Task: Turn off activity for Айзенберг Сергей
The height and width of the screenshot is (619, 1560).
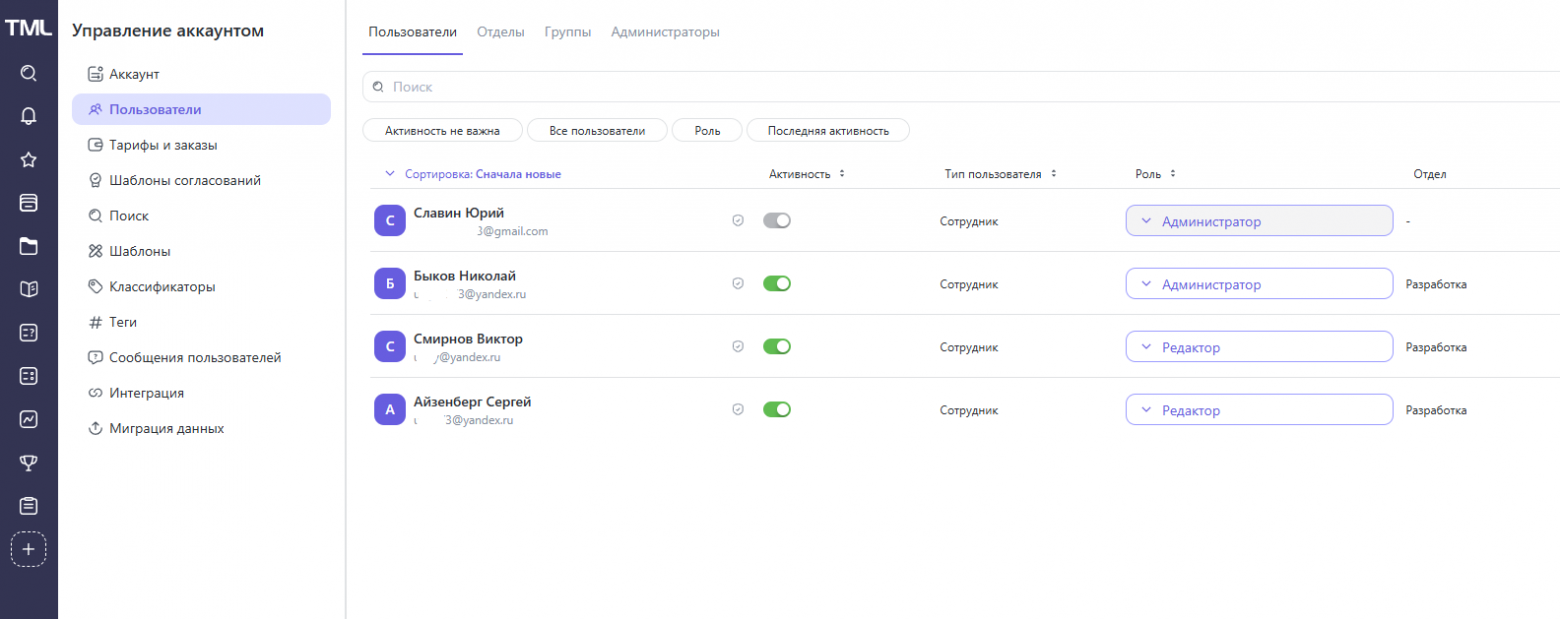Action: pos(778,409)
